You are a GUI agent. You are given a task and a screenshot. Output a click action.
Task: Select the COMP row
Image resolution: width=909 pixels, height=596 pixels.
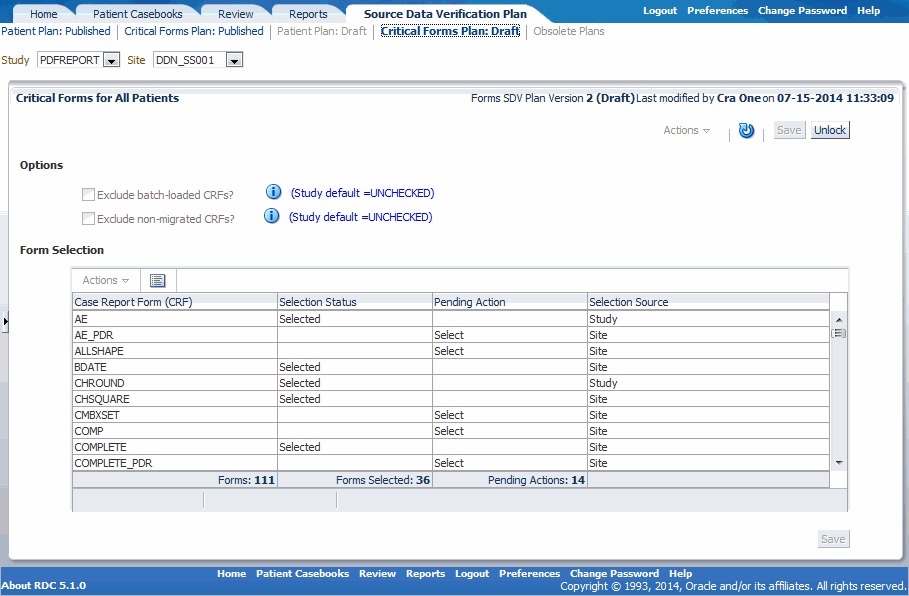click(x=450, y=431)
